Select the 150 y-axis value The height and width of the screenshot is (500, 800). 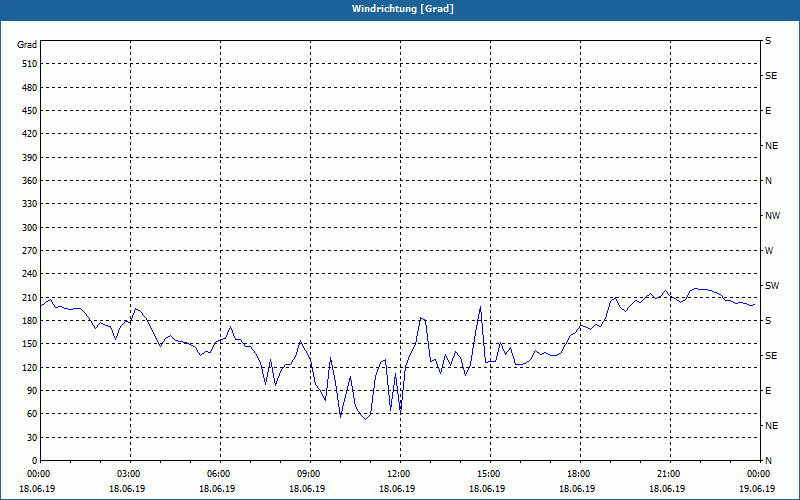coord(30,344)
